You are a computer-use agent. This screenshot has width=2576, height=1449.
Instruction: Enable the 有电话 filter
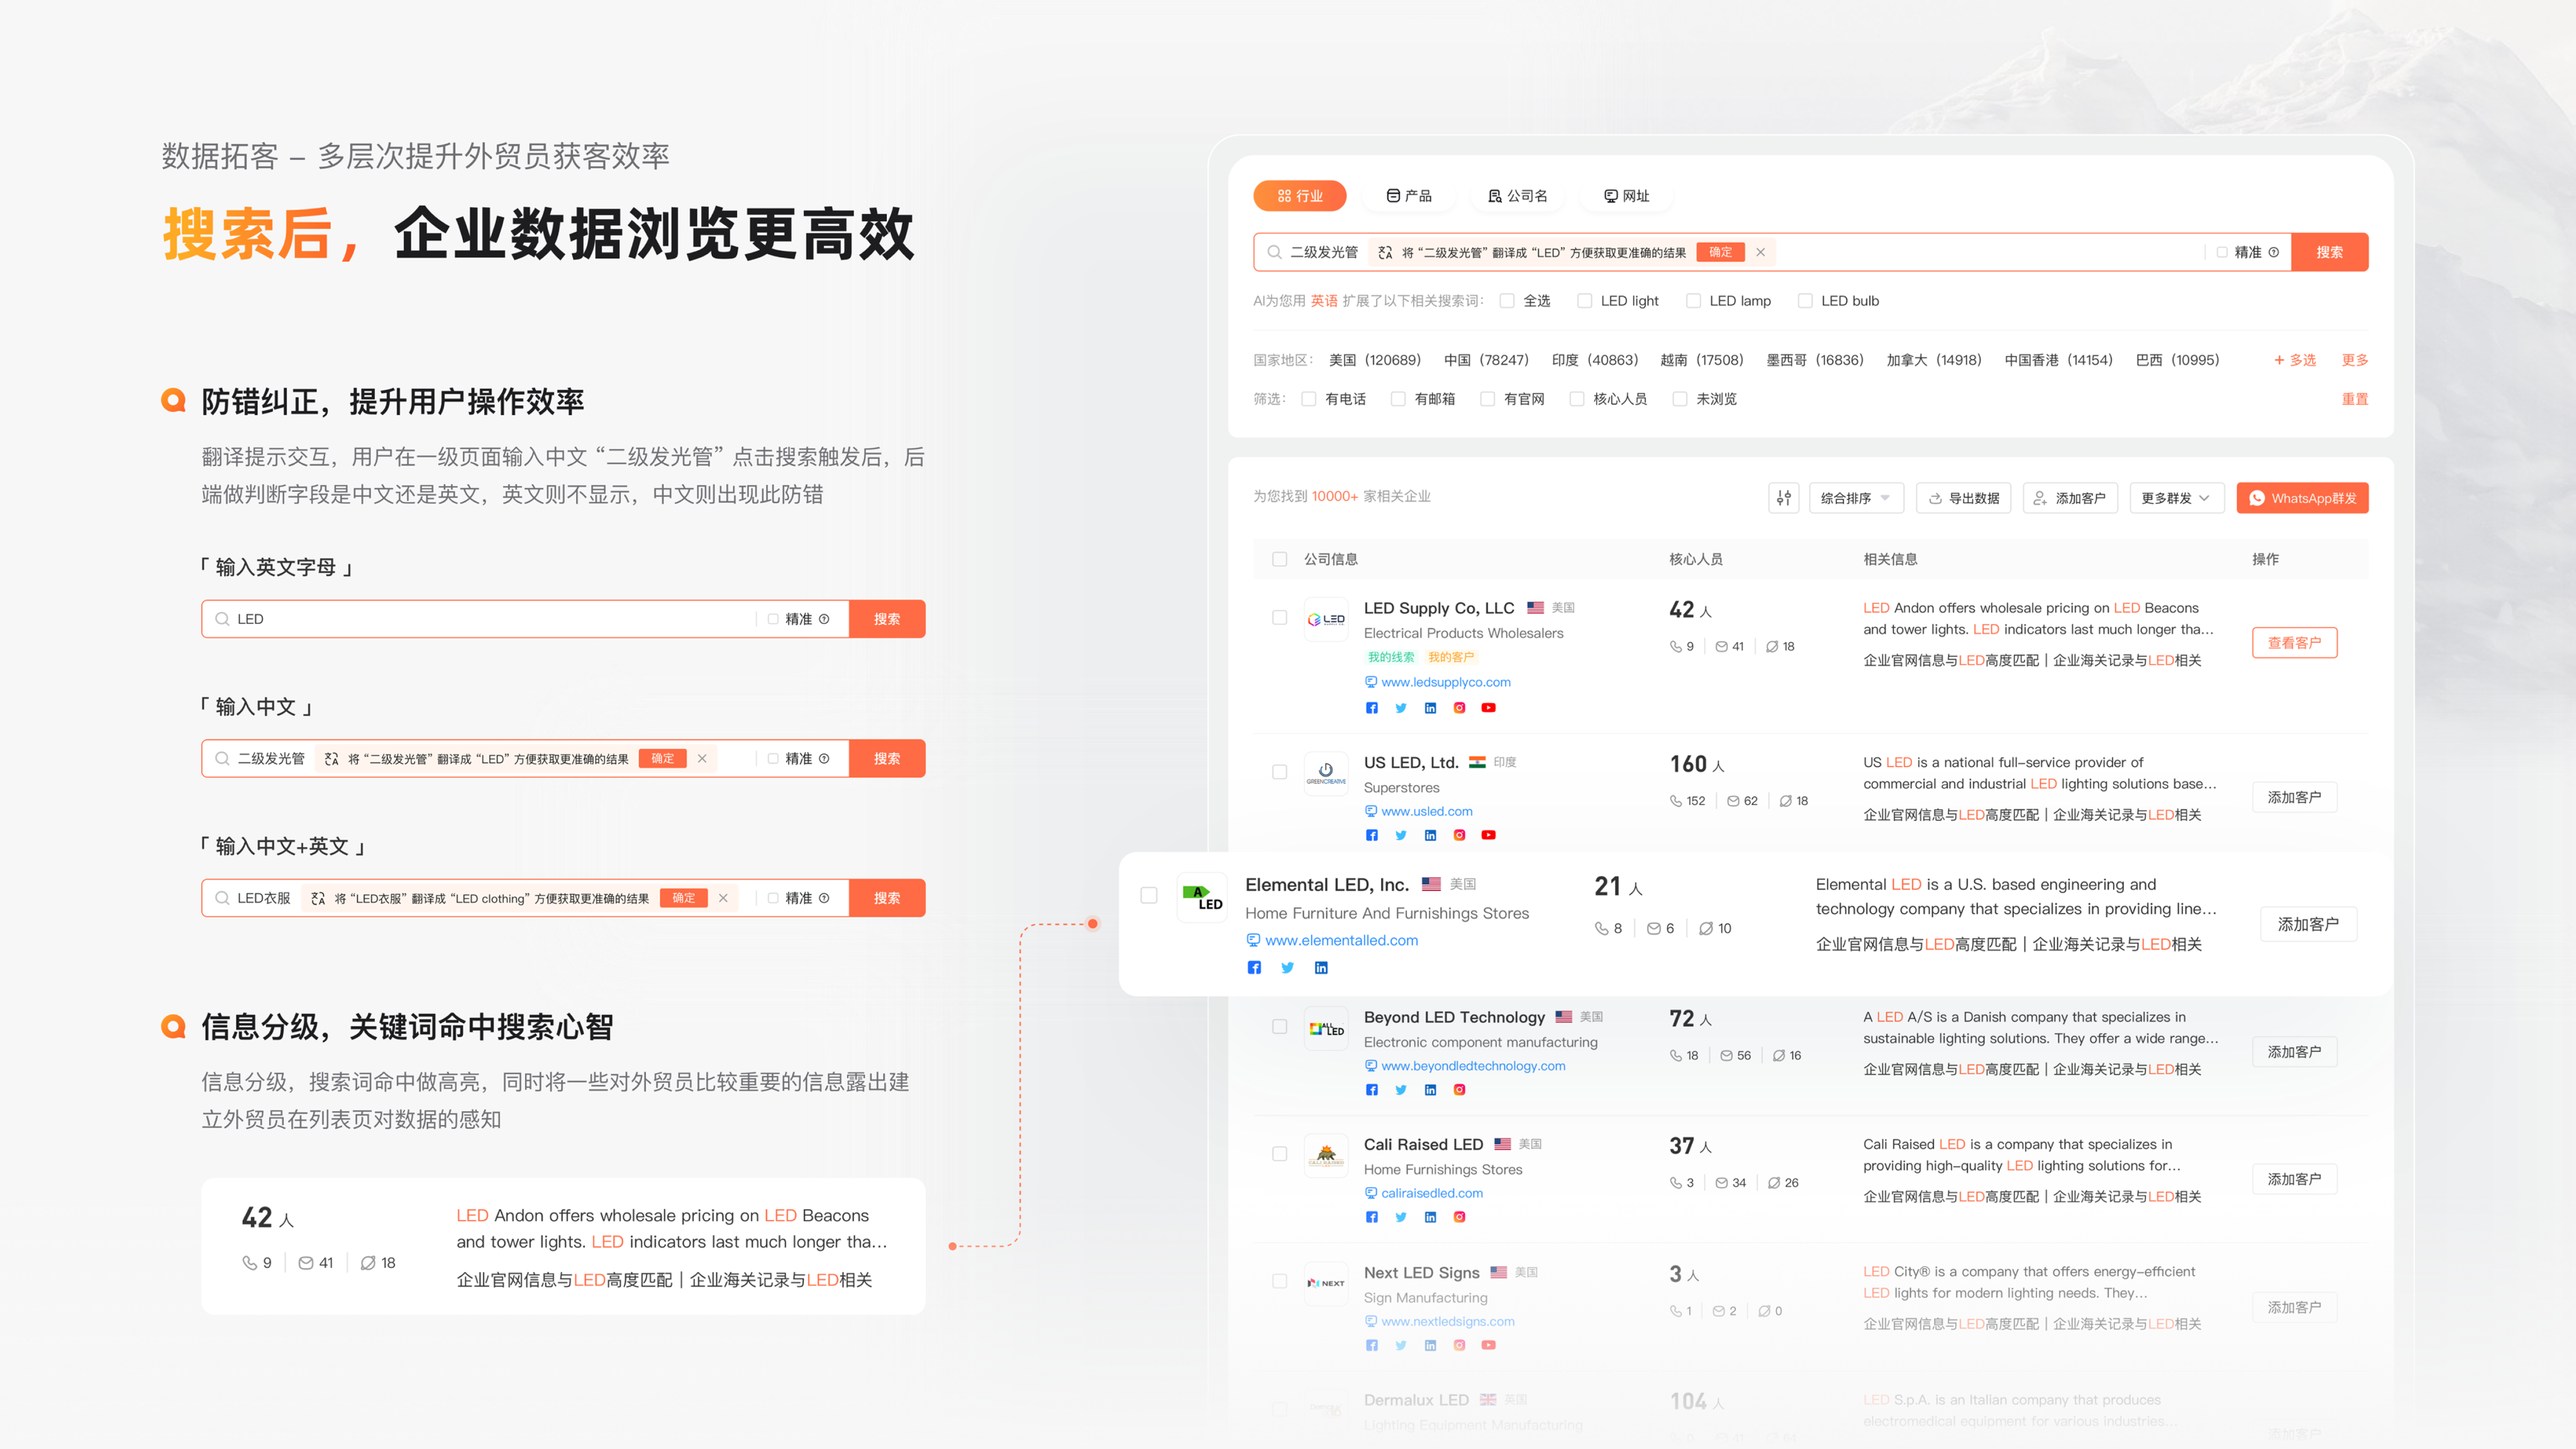point(1308,399)
